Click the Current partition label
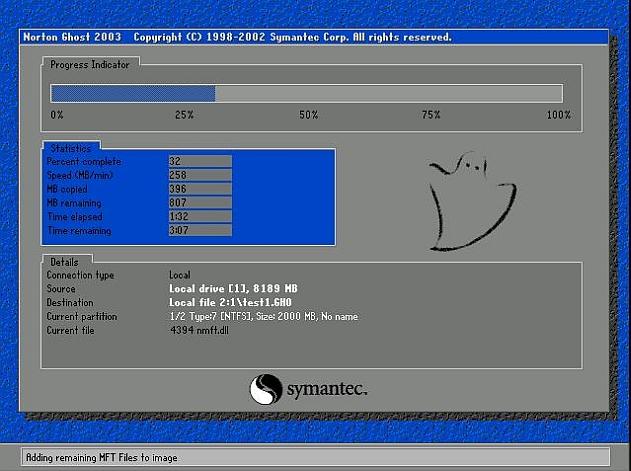Viewport: 631px width, 471px height. pyautogui.click(x=82, y=316)
